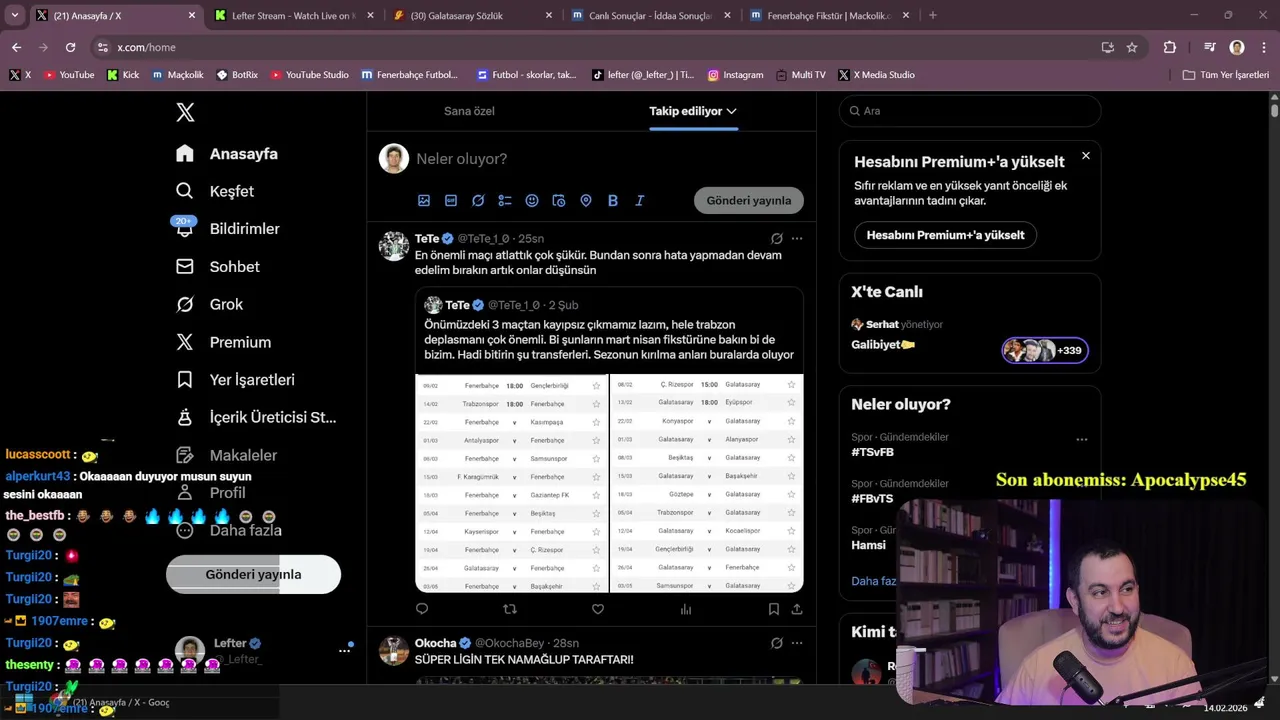
Task: Dismiss the Premium+ upgrade card
Action: [x=1086, y=156]
